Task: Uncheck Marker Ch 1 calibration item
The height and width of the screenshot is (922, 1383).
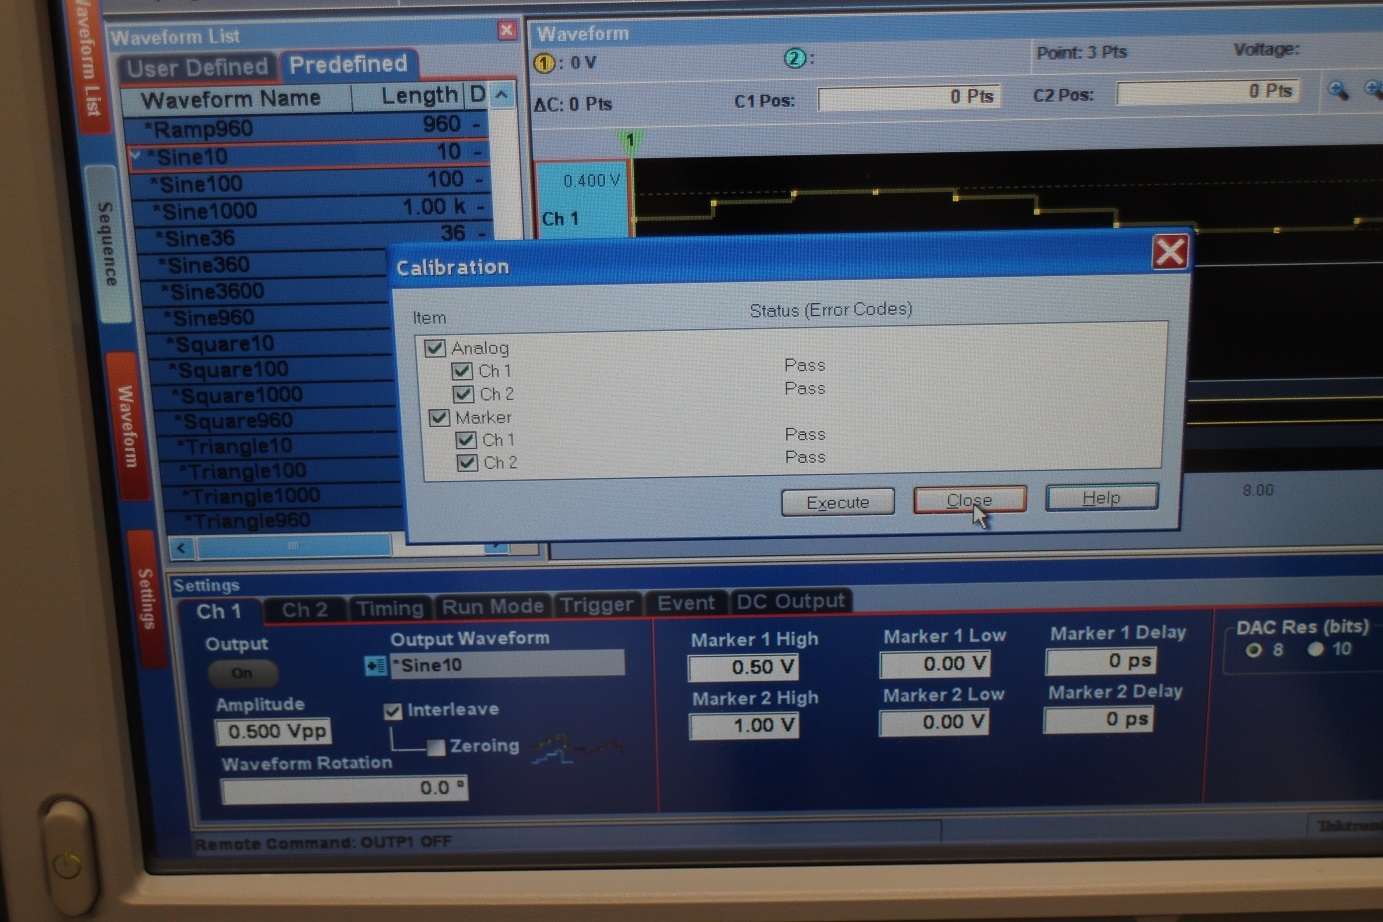Action: [x=466, y=439]
